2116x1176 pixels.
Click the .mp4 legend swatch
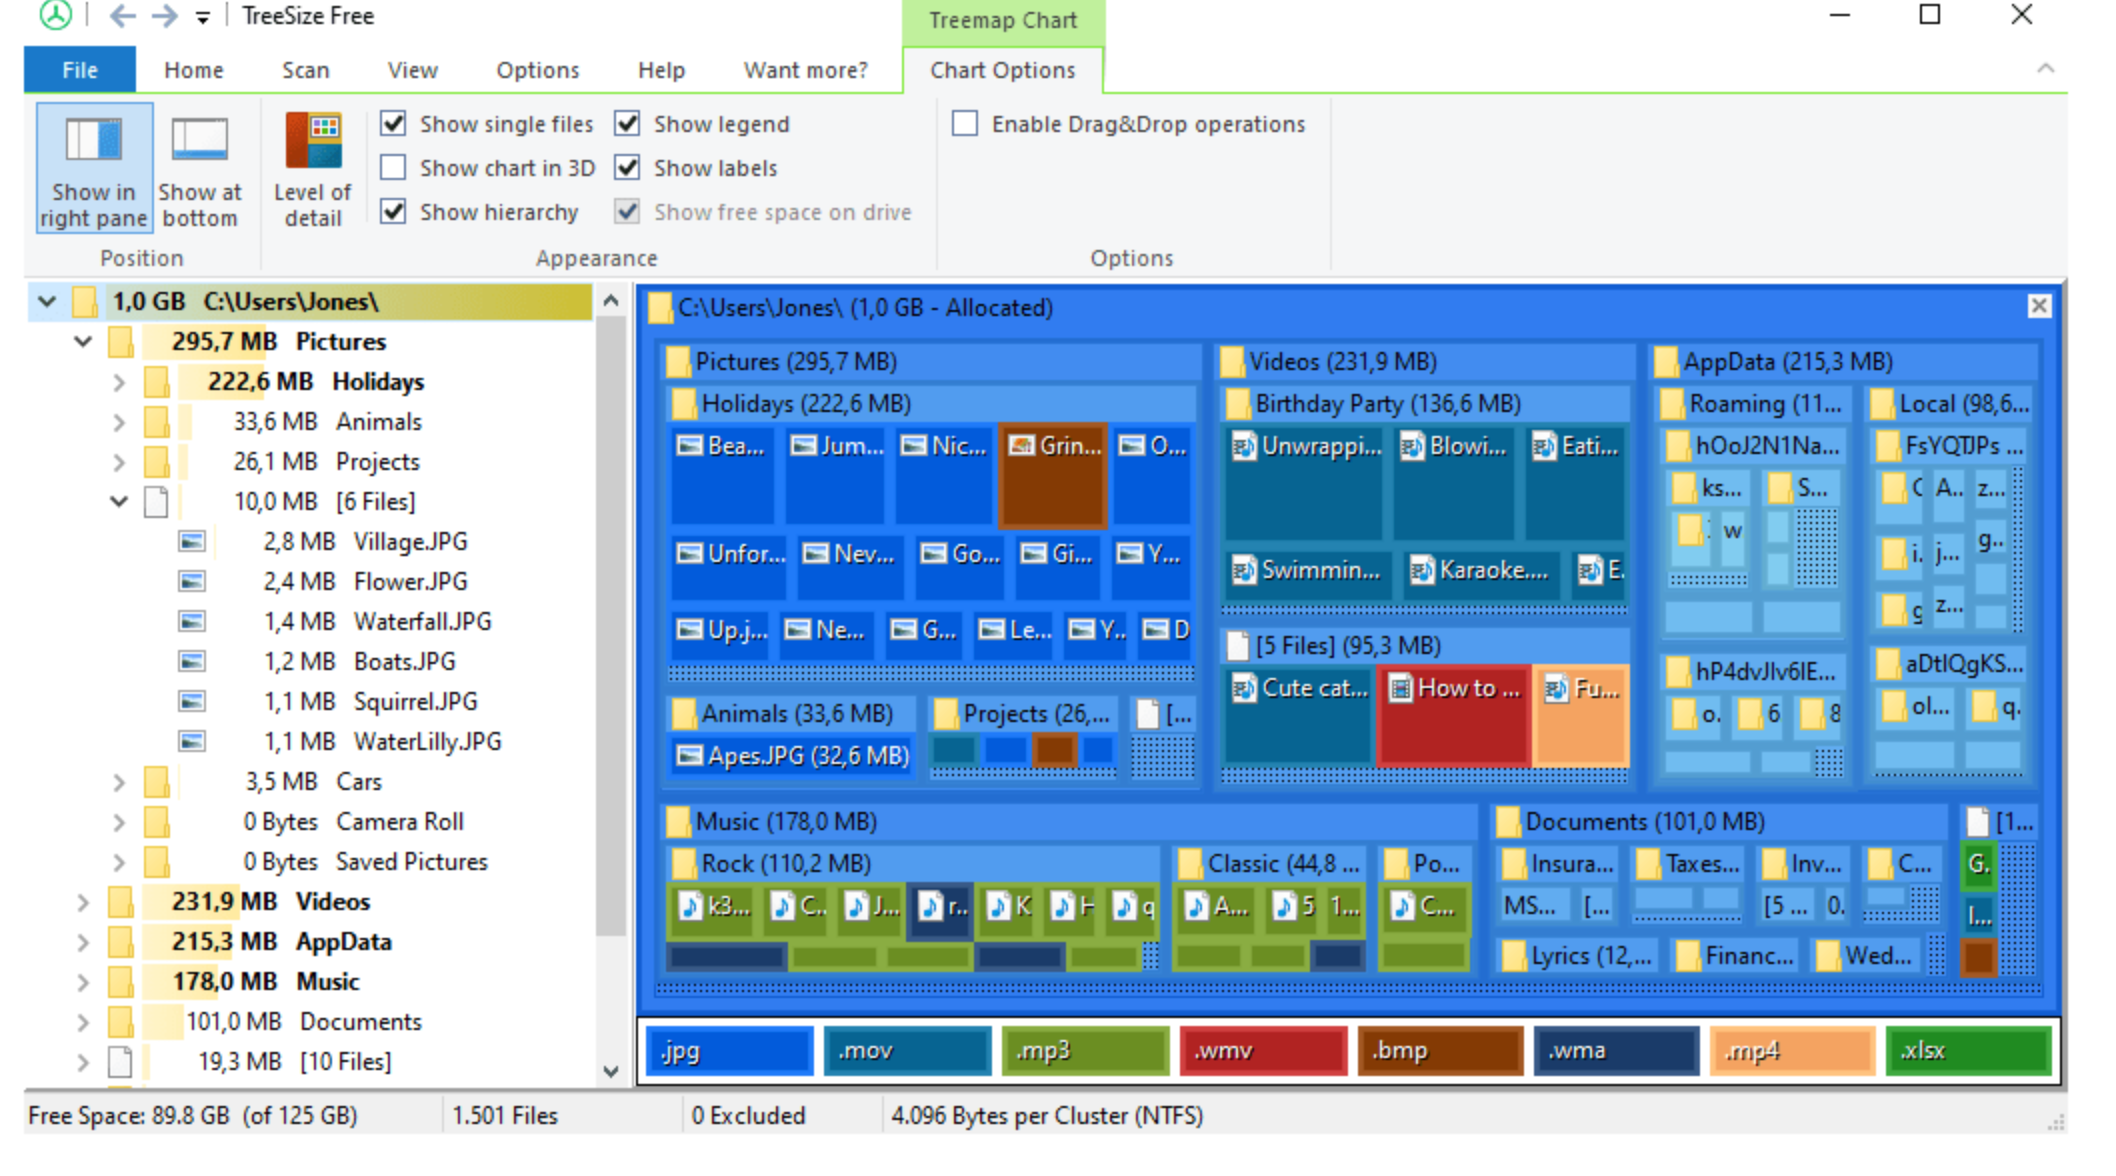pyautogui.click(x=1792, y=1050)
